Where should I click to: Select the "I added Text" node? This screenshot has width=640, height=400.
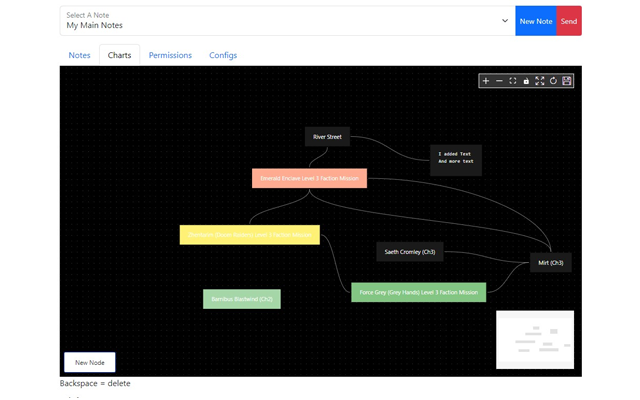tap(456, 160)
